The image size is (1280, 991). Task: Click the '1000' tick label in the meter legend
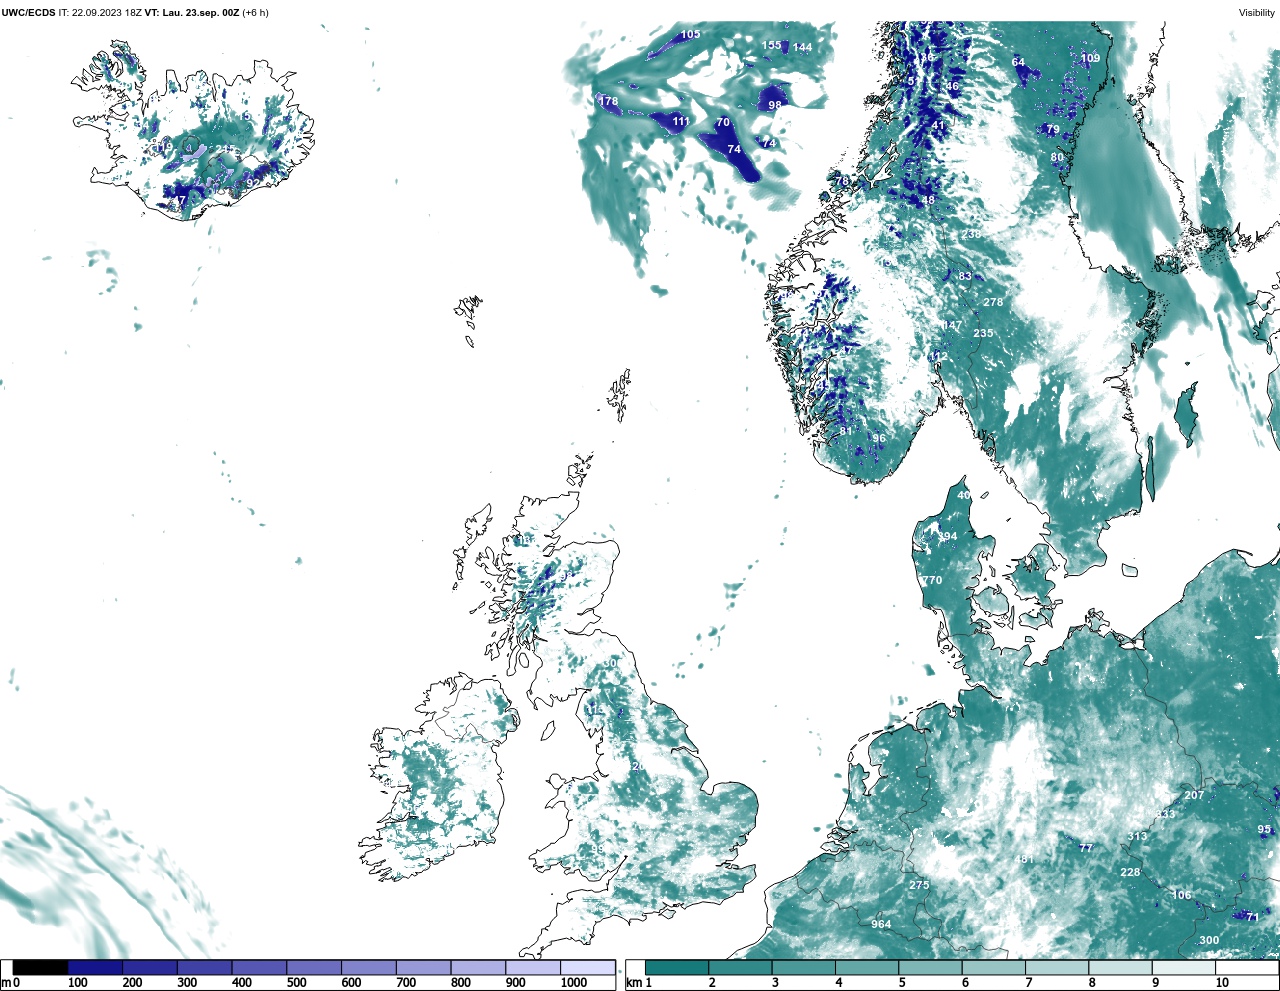pyautogui.click(x=574, y=983)
